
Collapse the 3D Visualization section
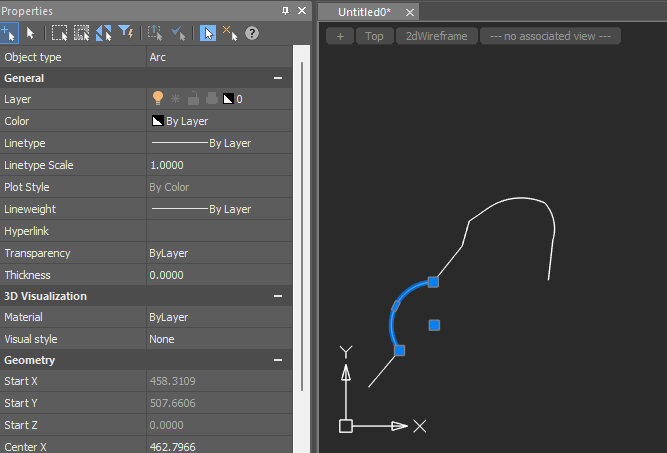[278, 297]
